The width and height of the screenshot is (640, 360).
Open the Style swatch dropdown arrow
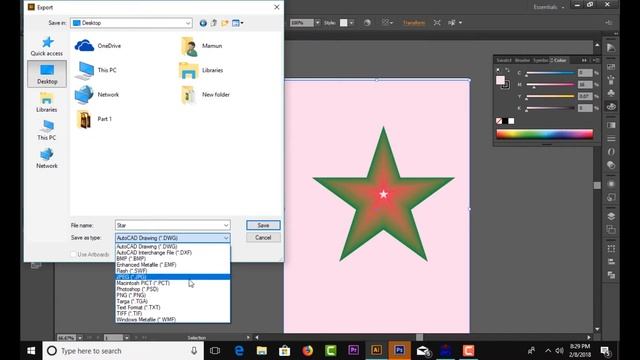tap(351, 23)
